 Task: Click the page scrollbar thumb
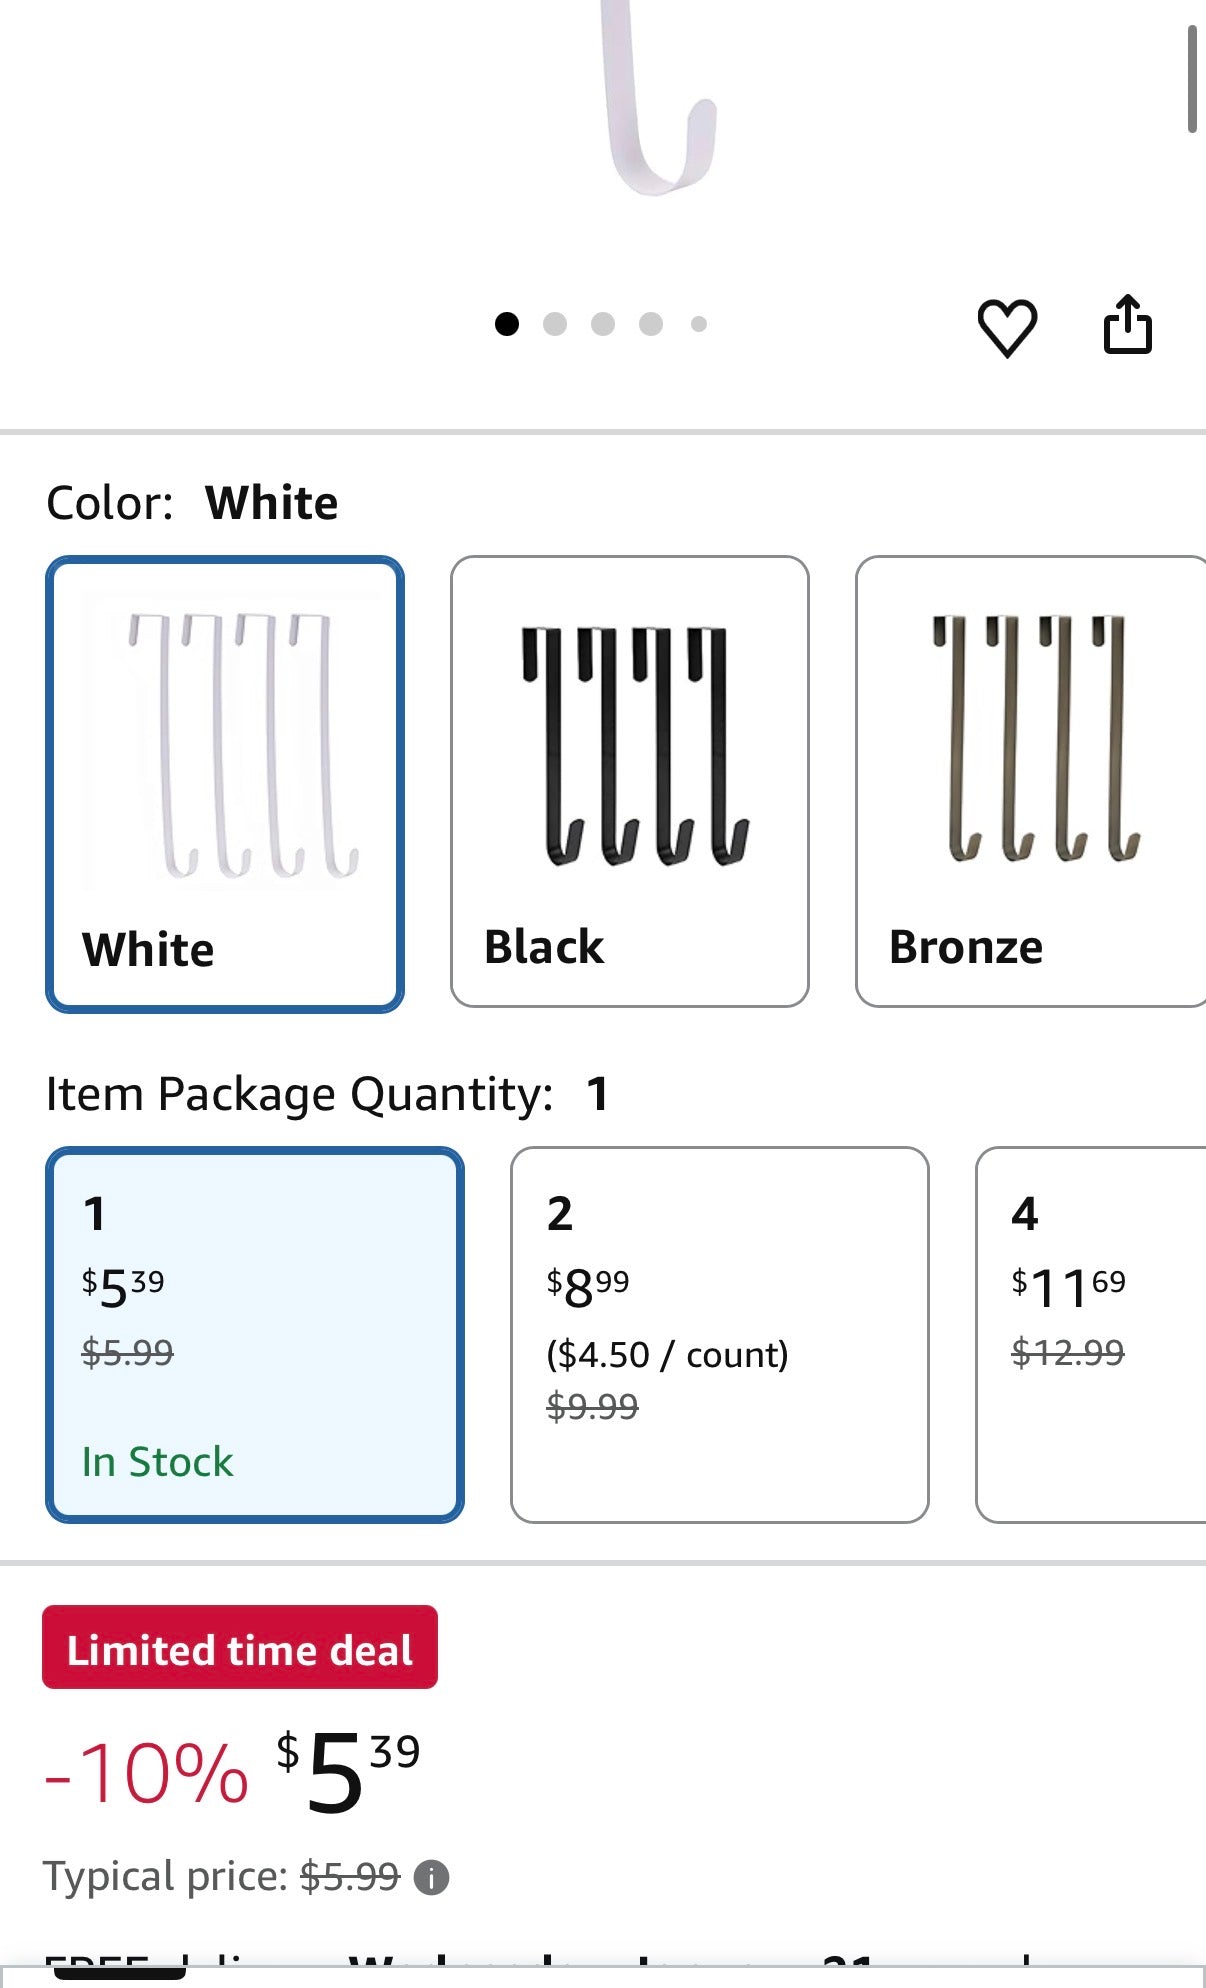[x=1191, y=80]
